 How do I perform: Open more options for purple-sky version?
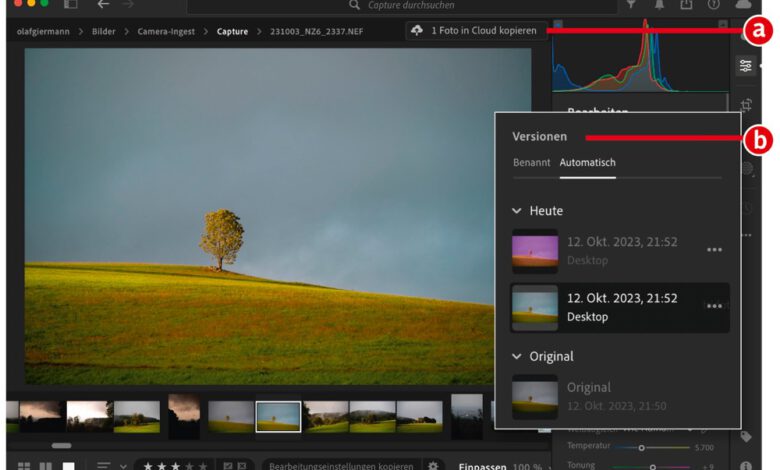[x=714, y=250]
